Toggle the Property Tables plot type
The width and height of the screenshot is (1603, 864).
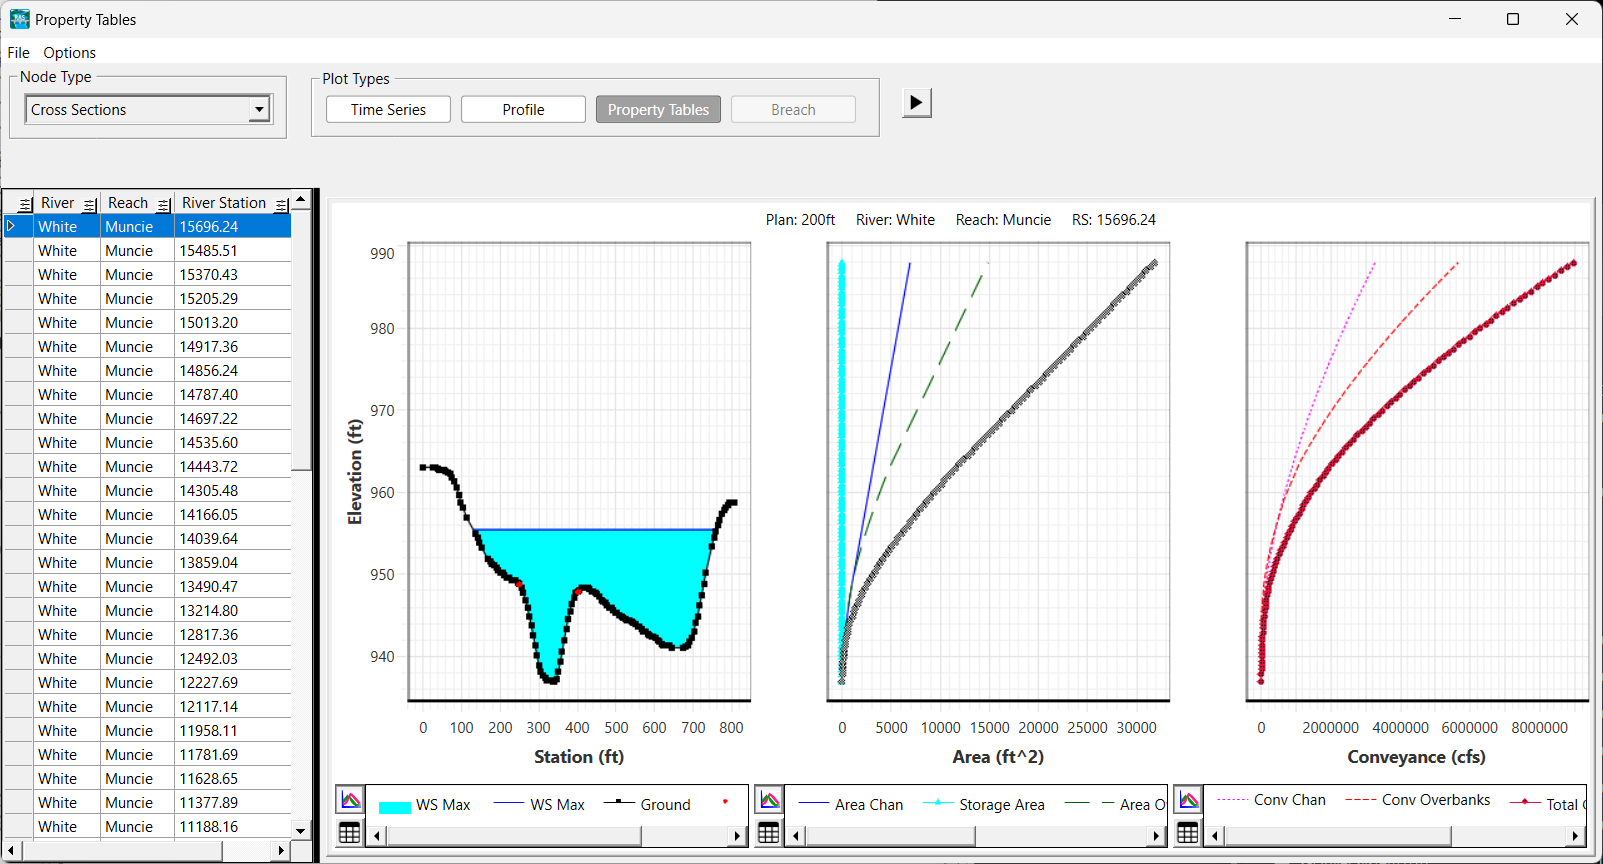[658, 110]
